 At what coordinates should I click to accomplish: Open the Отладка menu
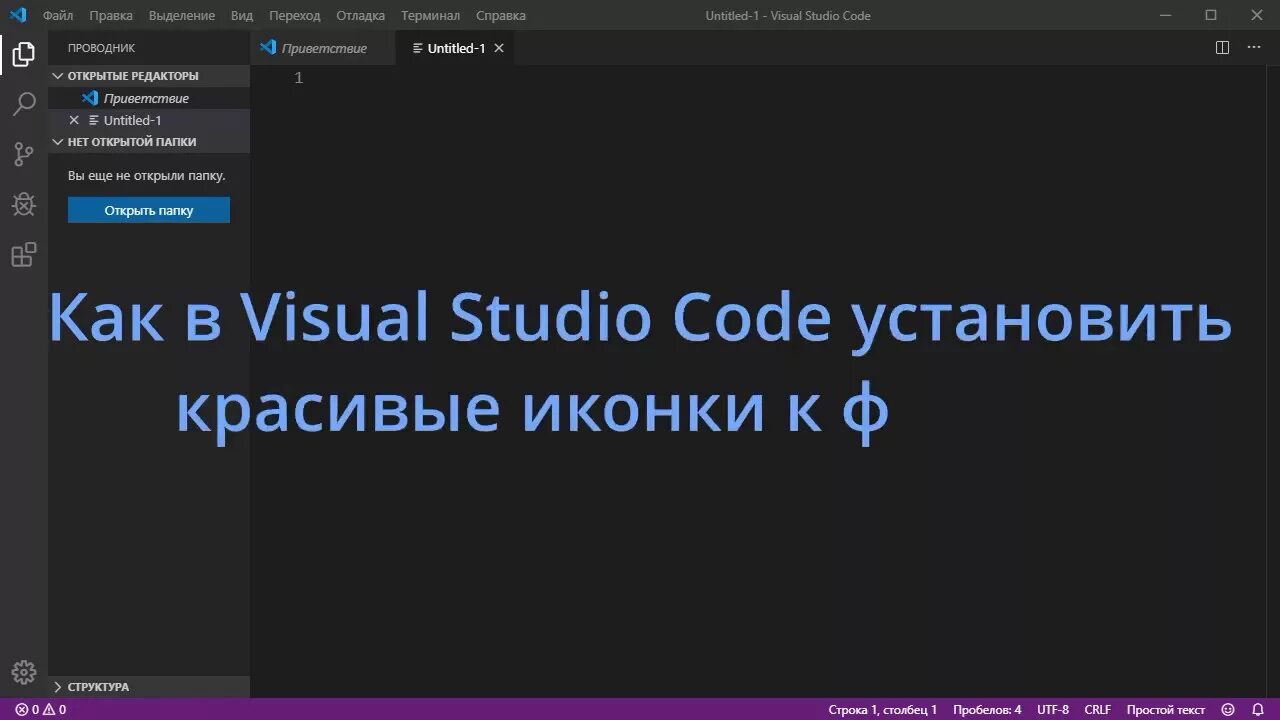tap(361, 15)
